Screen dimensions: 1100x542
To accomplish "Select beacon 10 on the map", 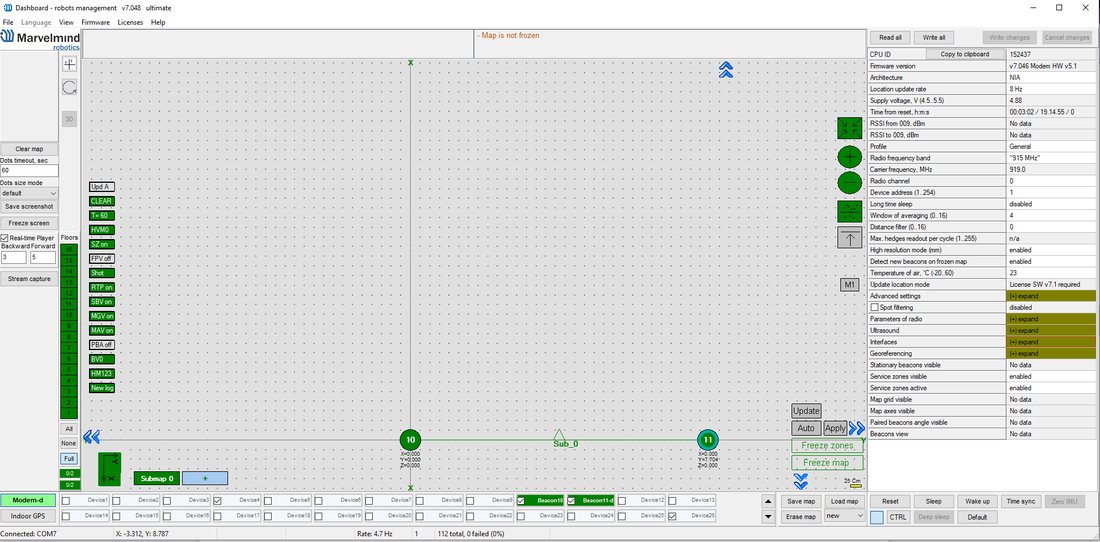I will pyautogui.click(x=410, y=440).
